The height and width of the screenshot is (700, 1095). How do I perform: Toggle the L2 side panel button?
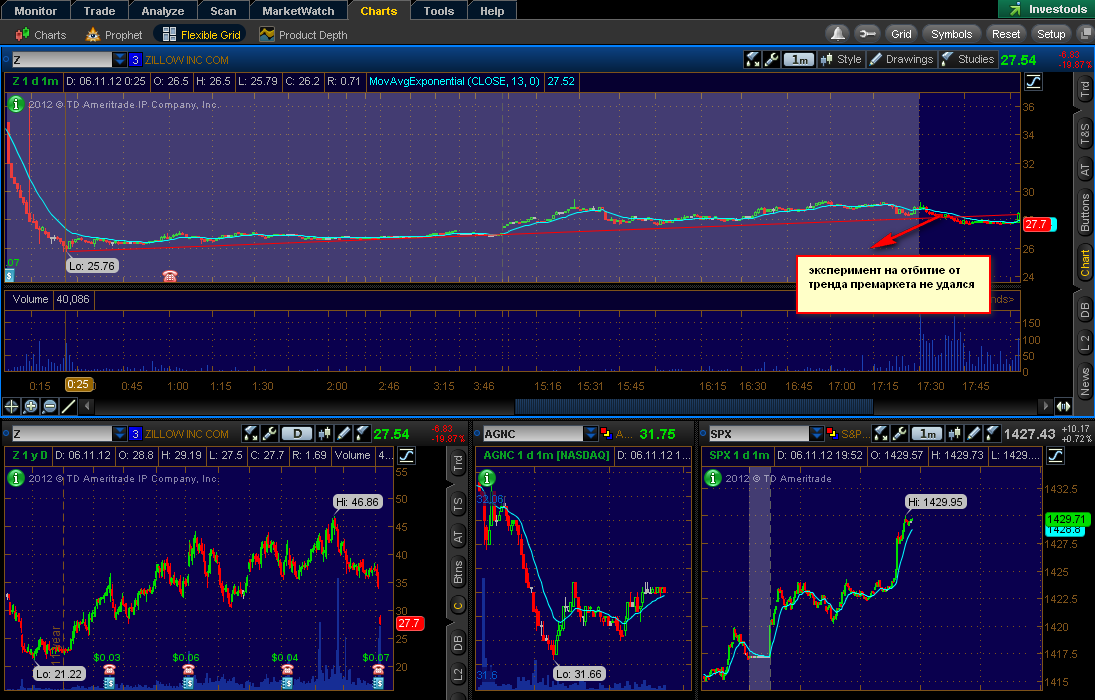pyautogui.click(x=1084, y=342)
